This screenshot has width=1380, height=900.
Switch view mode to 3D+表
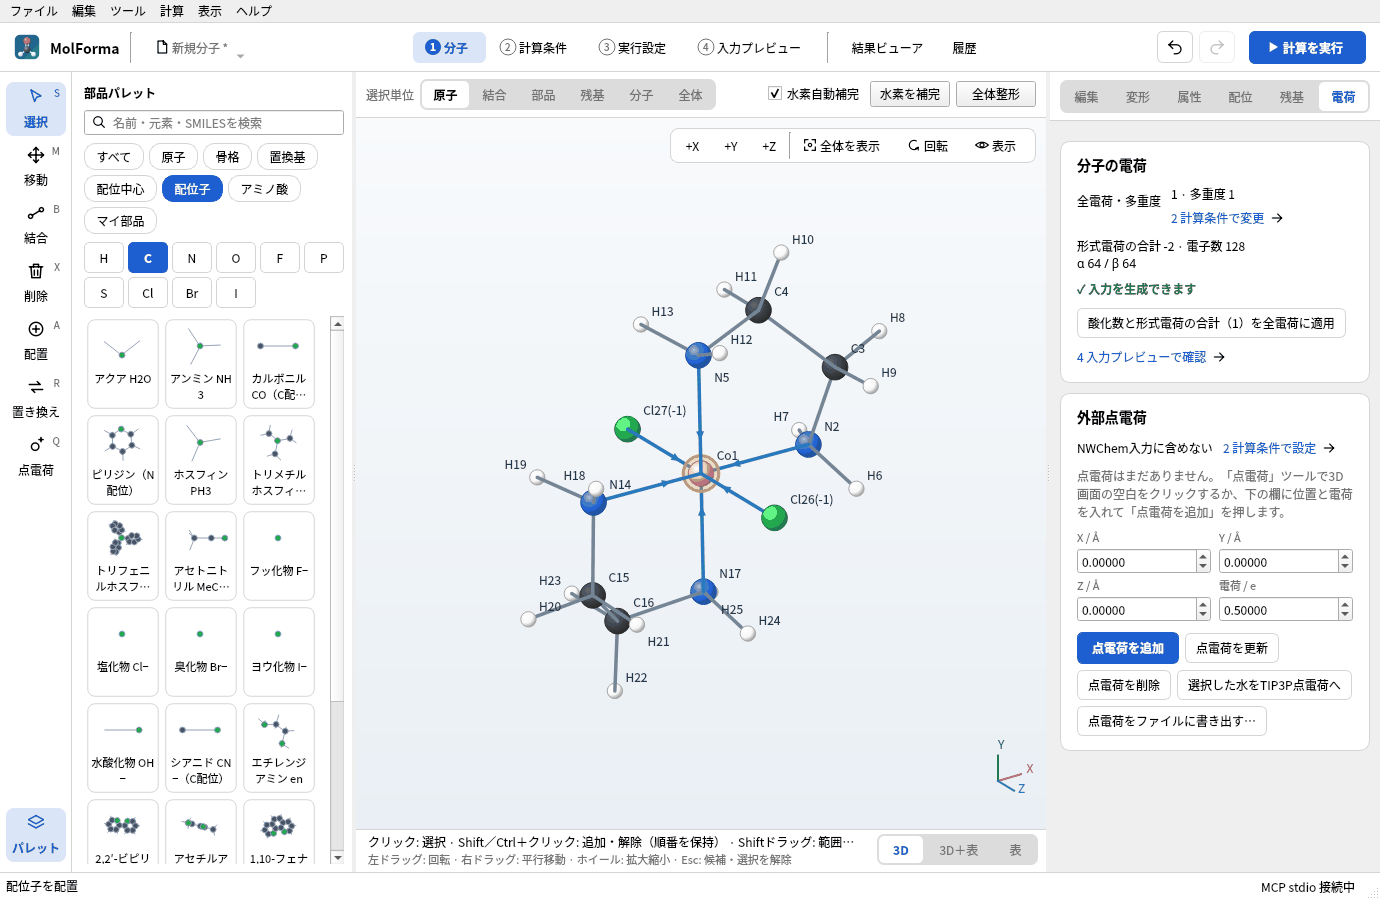958,850
